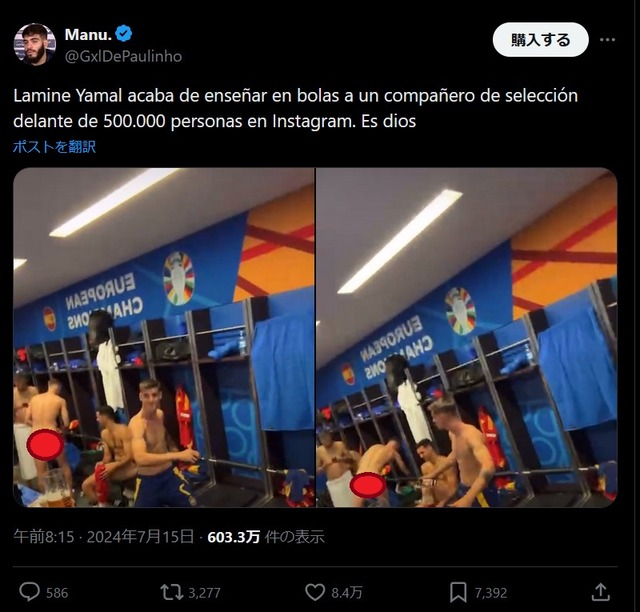Click the 8.4万 likes count
The width and height of the screenshot is (640, 612).
tap(347, 593)
